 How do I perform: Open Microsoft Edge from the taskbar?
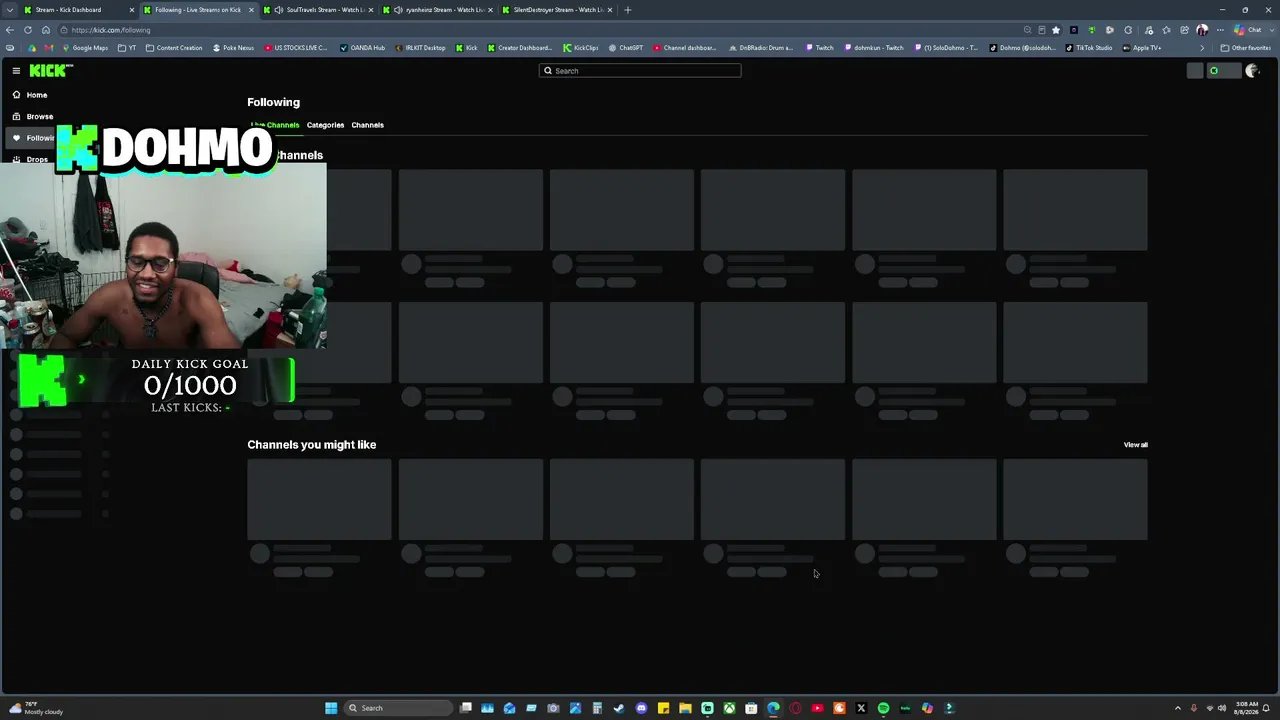(x=773, y=708)
